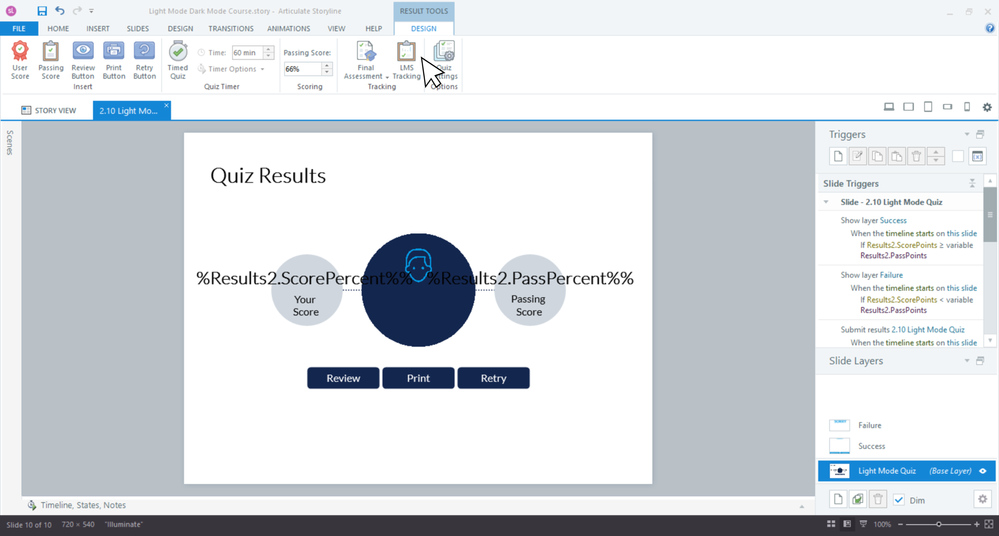Viewport: 999px width, 536px height.
Task: Paste a trigger in the Triggers panel
Action: tap(896, 156)
